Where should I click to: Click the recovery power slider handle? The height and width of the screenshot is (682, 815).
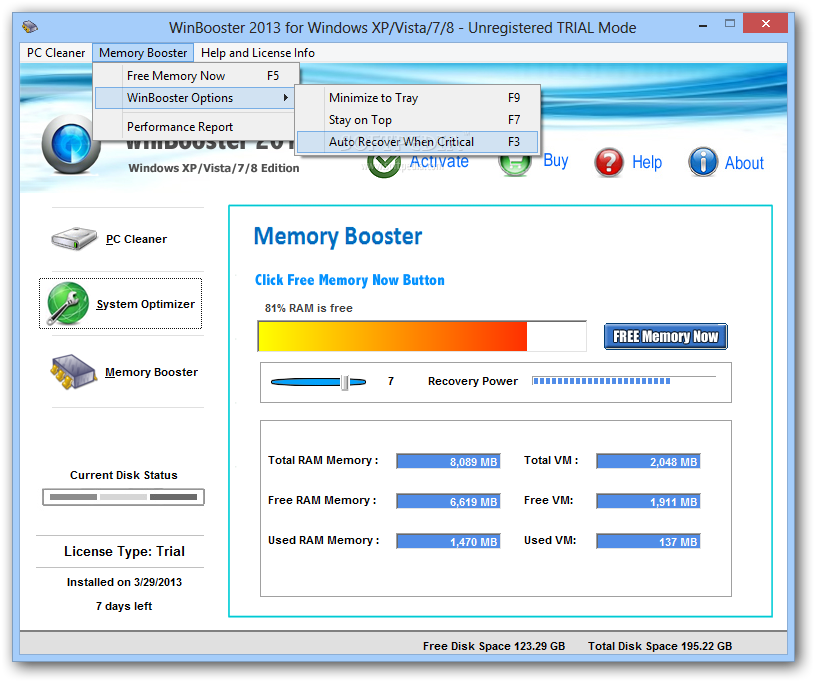pos(344,382)
